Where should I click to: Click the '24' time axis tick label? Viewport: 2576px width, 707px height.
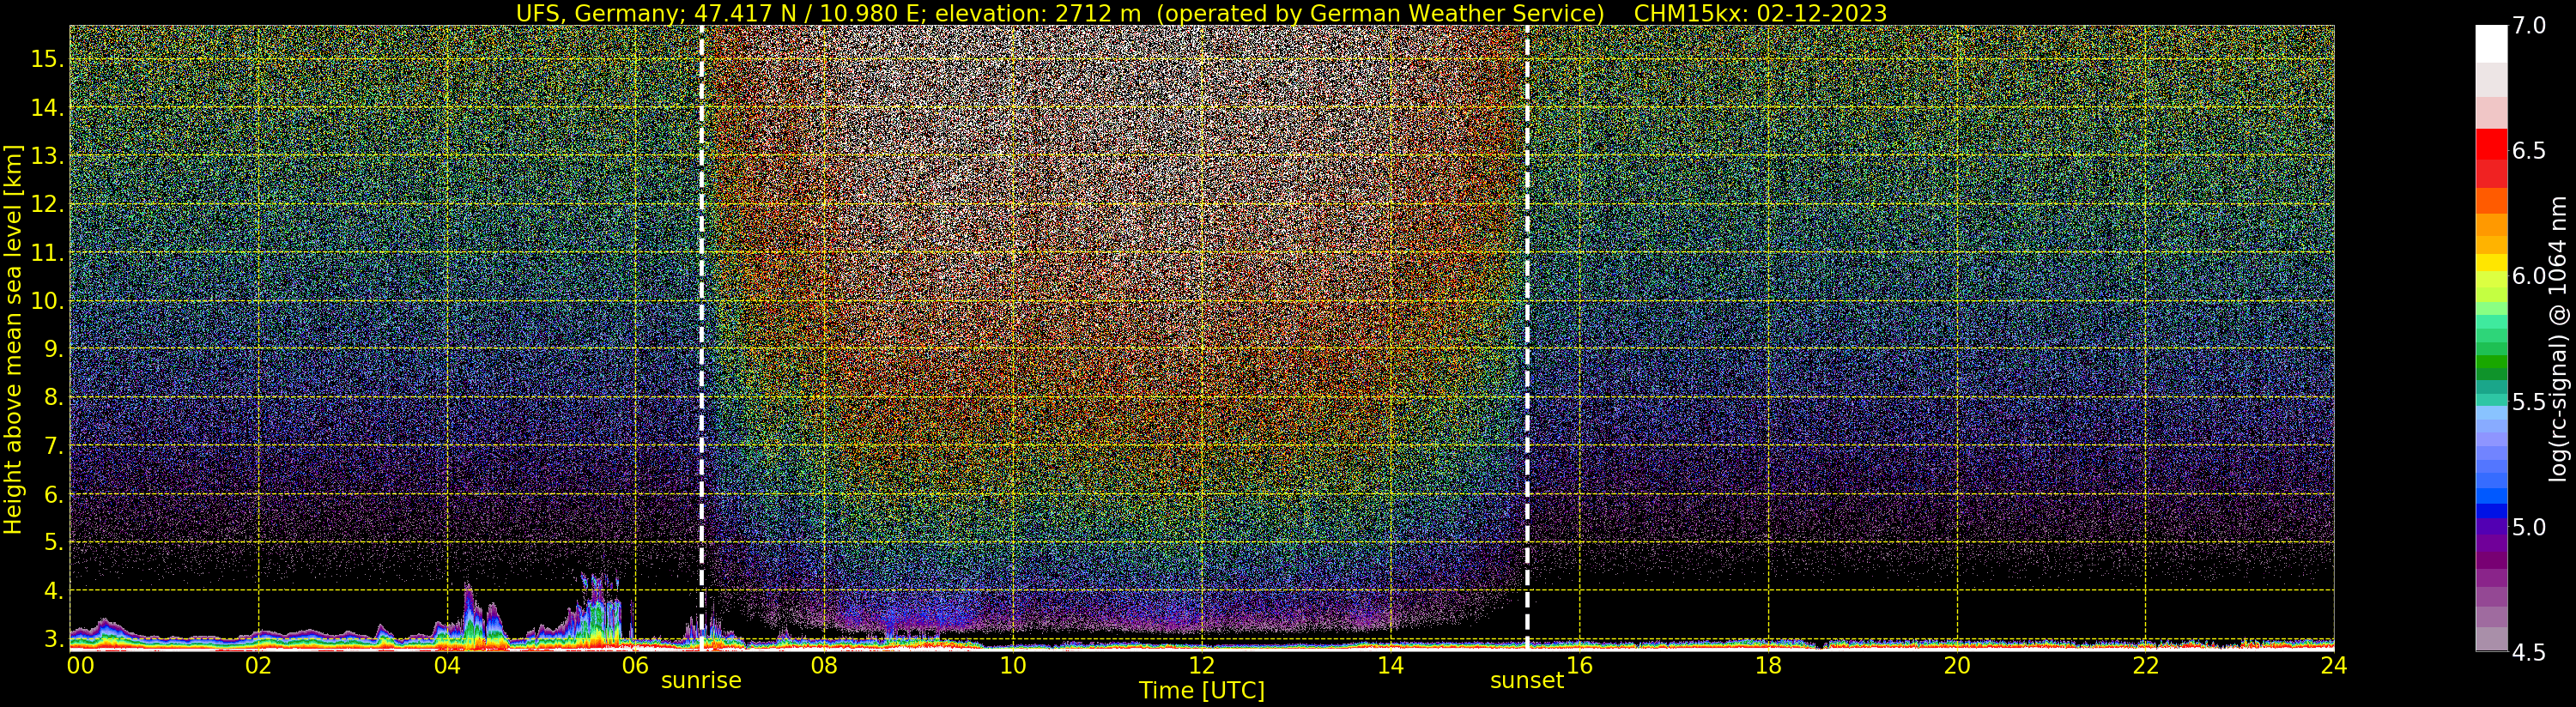(x=2333, y=665)
